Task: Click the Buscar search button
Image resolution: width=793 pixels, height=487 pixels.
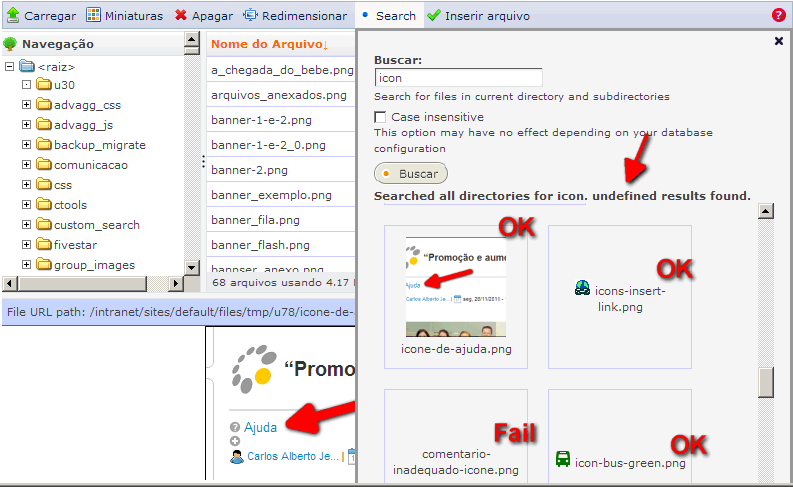Action: pyautogui.click(x=411, y=173)
